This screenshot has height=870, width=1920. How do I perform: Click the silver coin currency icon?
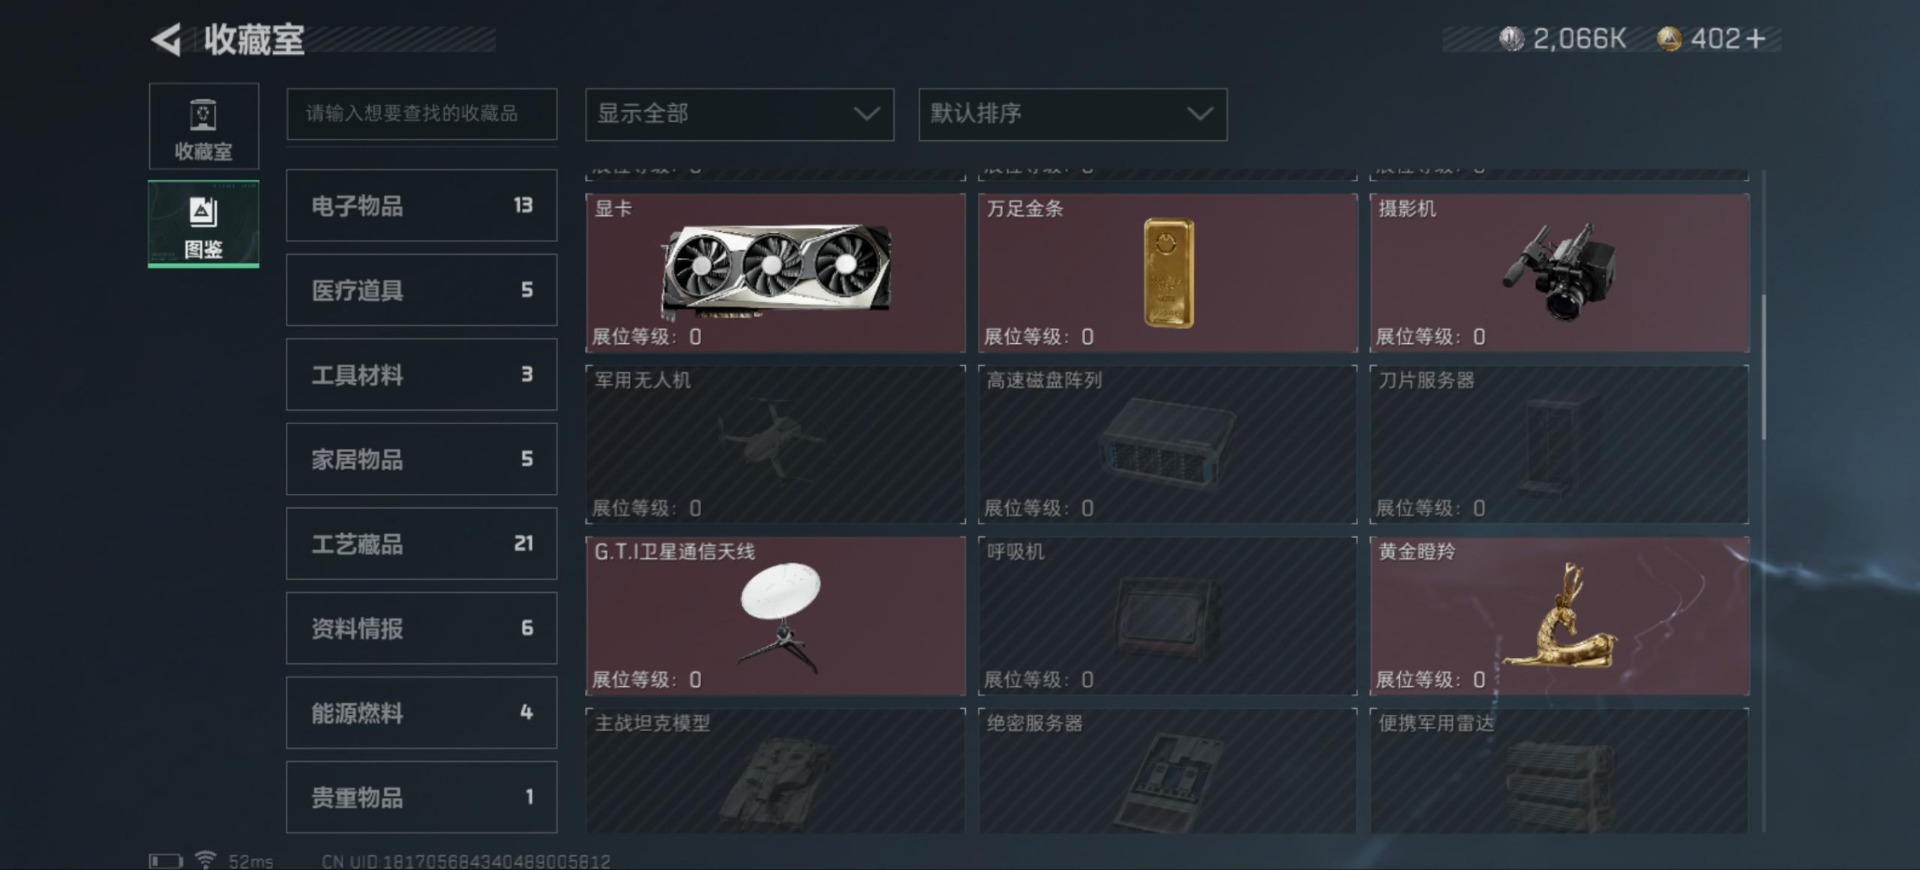coord(1511,39)
